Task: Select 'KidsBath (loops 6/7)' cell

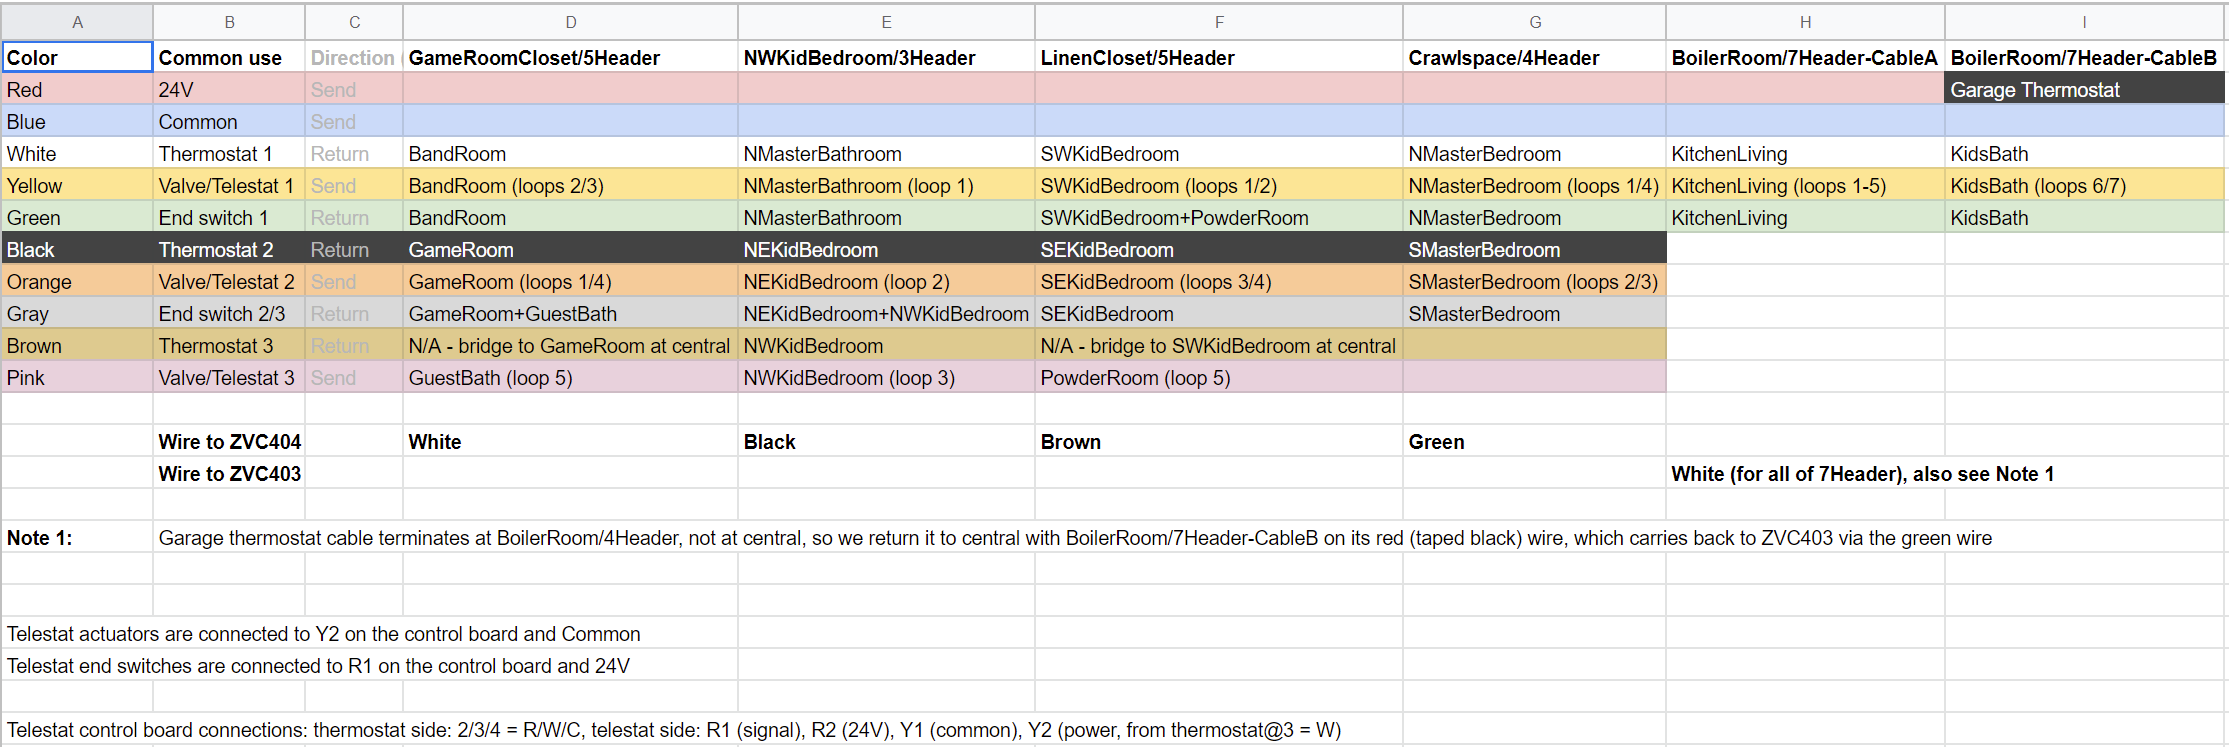Action: [2084, 185]
